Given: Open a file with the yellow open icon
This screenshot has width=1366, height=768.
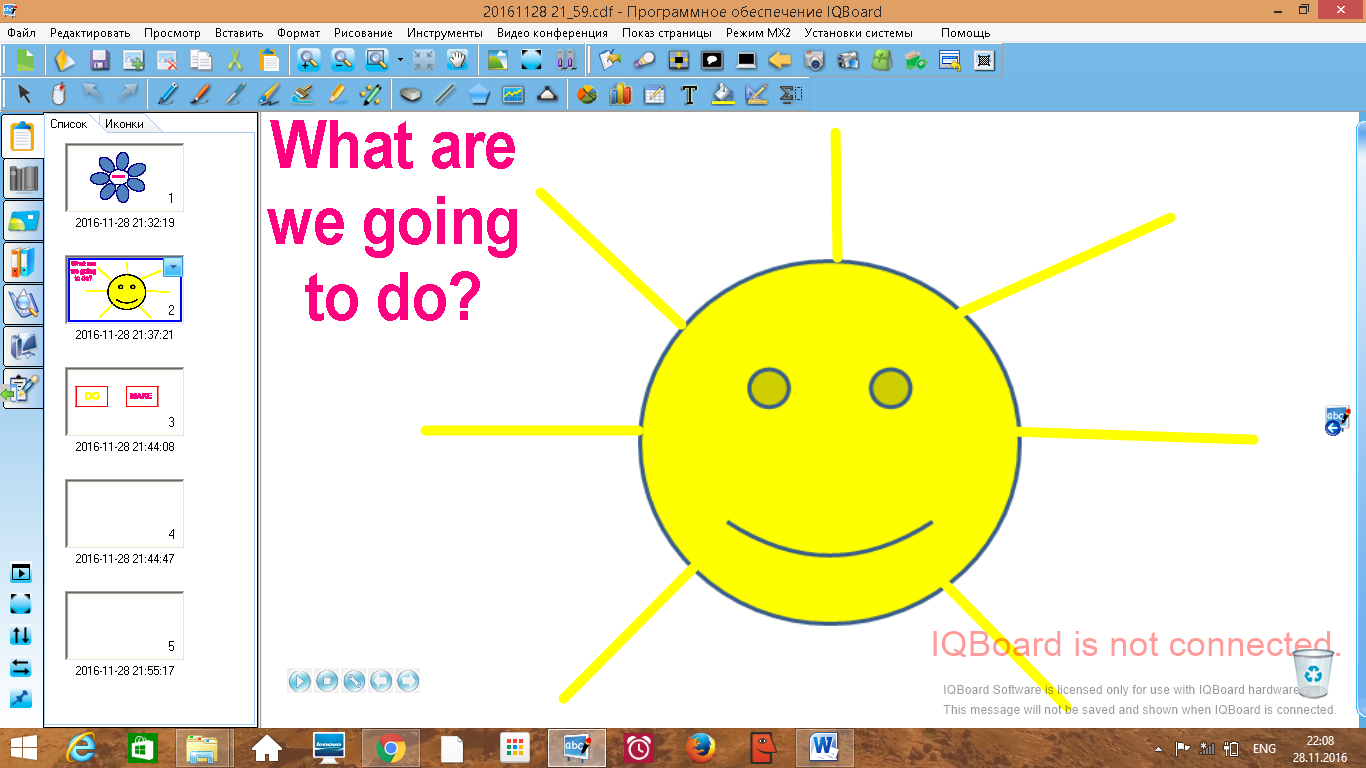Looking at the screenshot, I should [64, 60].
